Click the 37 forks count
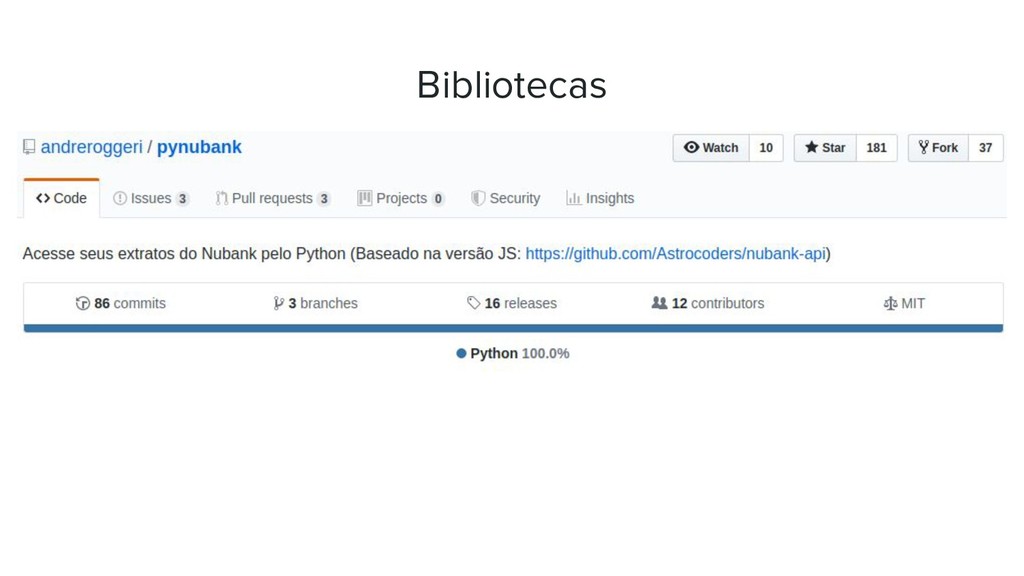The height and width of the screenshot is (576, 1024). coord(985,148)
